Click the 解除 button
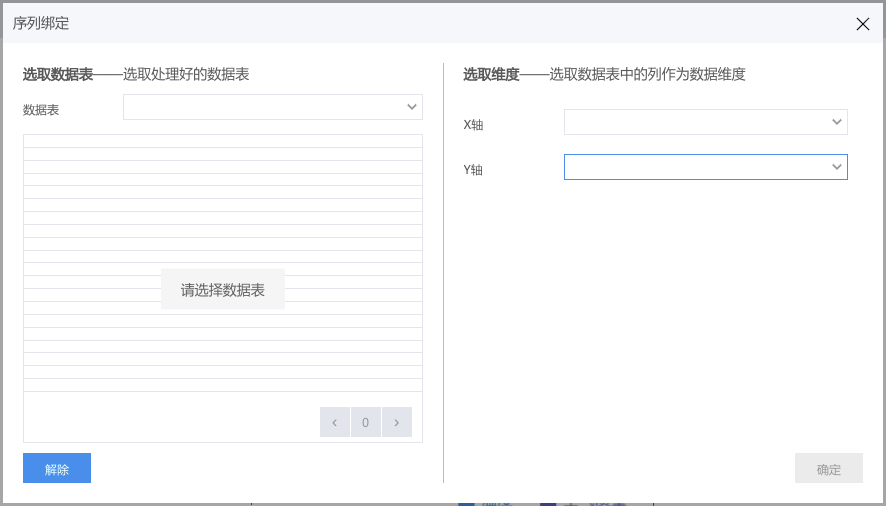The width and height of the screenshot is (886, 506). click(57, 468)
